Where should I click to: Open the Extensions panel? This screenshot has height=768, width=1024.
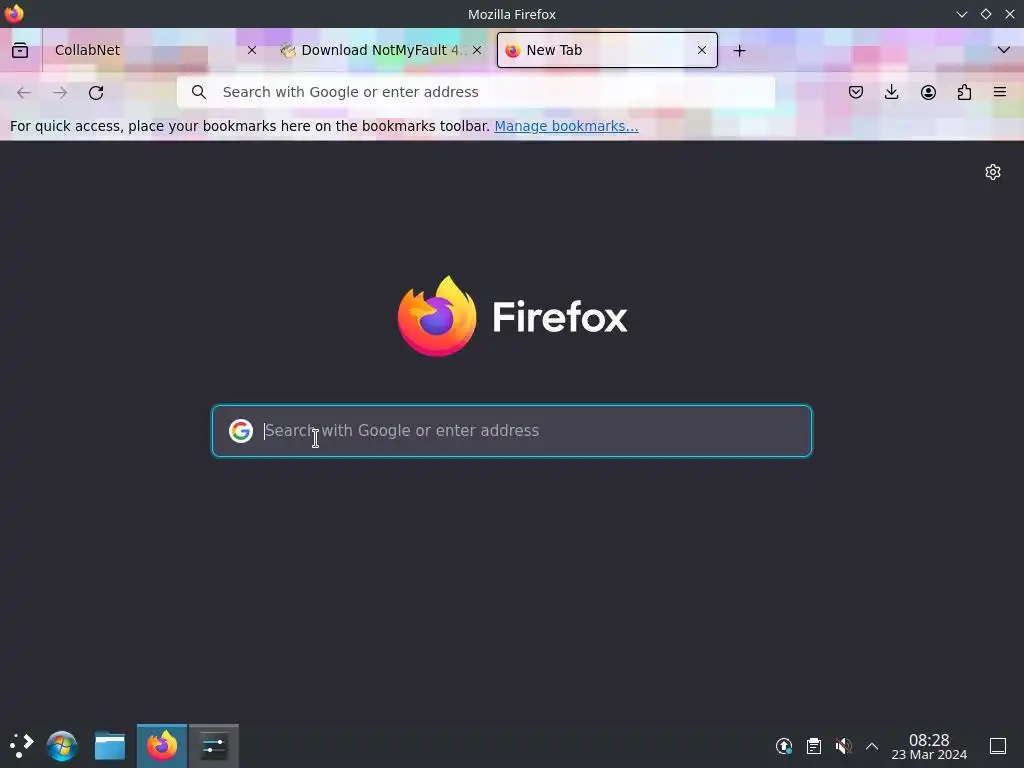click(964, 92)
